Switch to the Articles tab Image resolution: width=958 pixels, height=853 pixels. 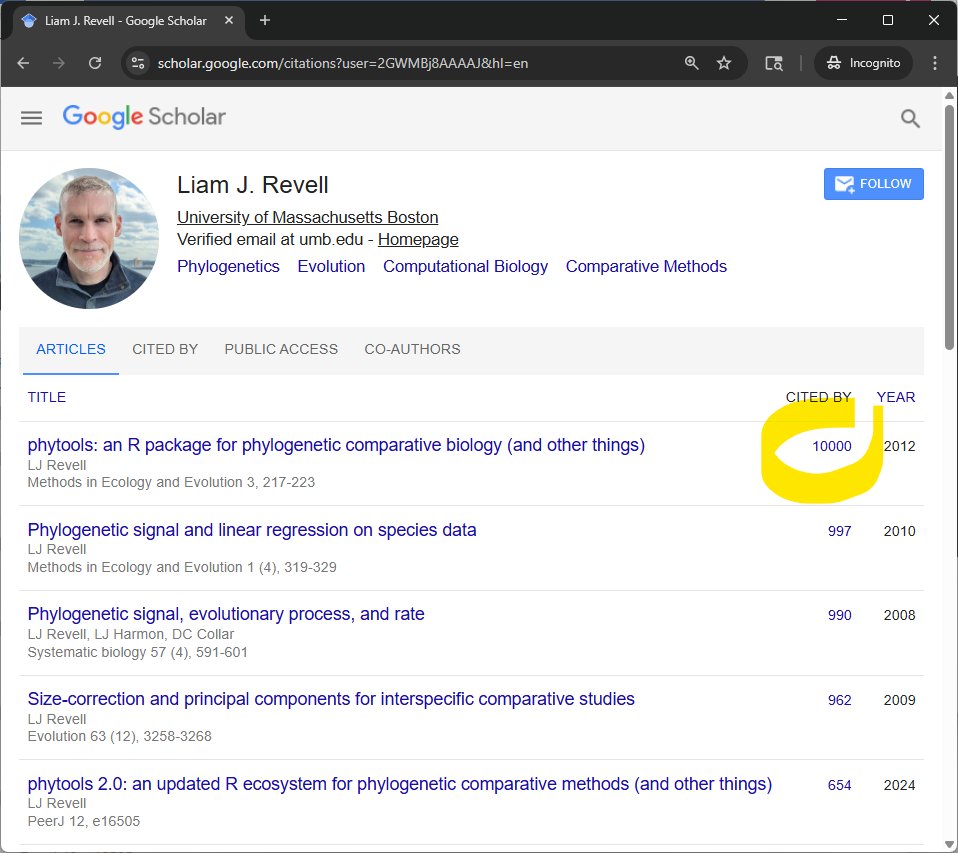[71, 349]
